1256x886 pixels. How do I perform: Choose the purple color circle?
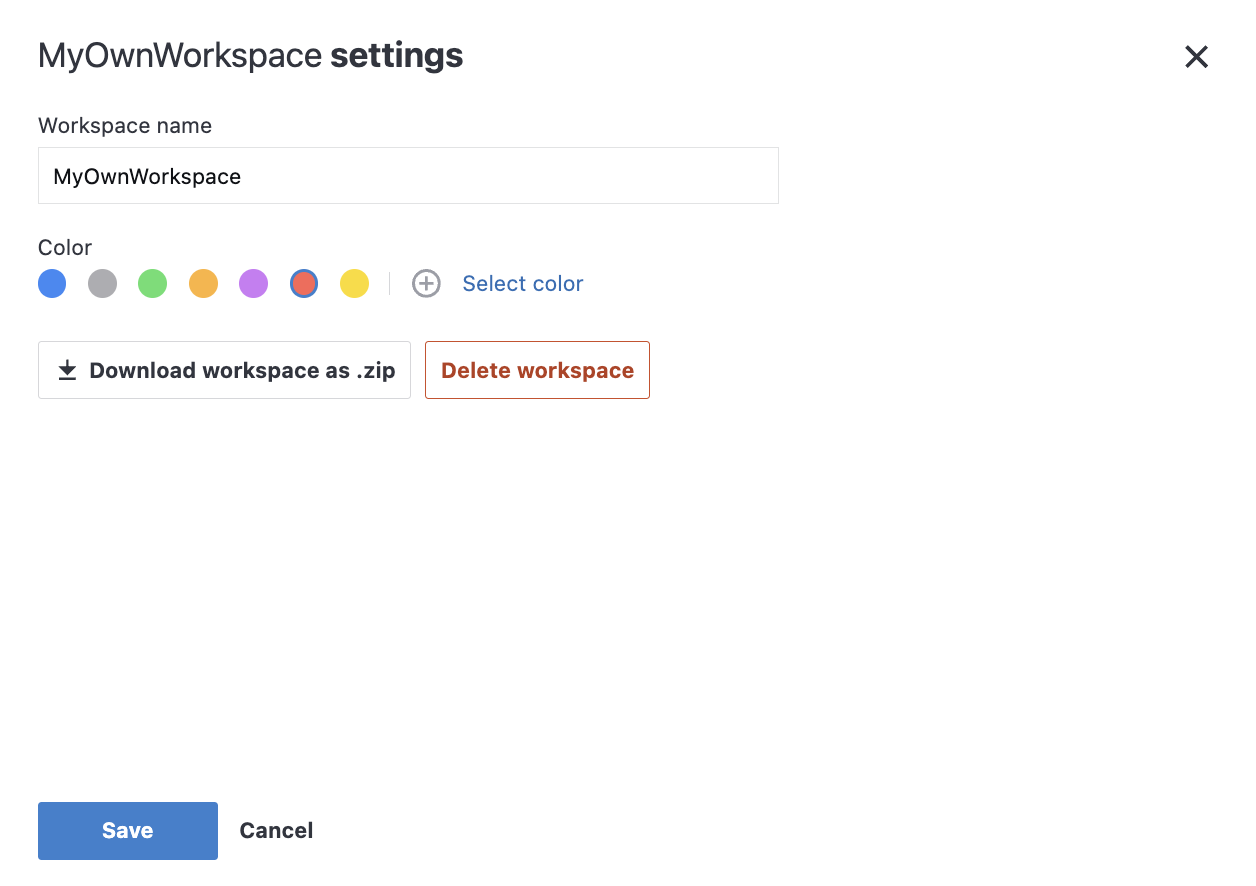[x=253, y=283]
